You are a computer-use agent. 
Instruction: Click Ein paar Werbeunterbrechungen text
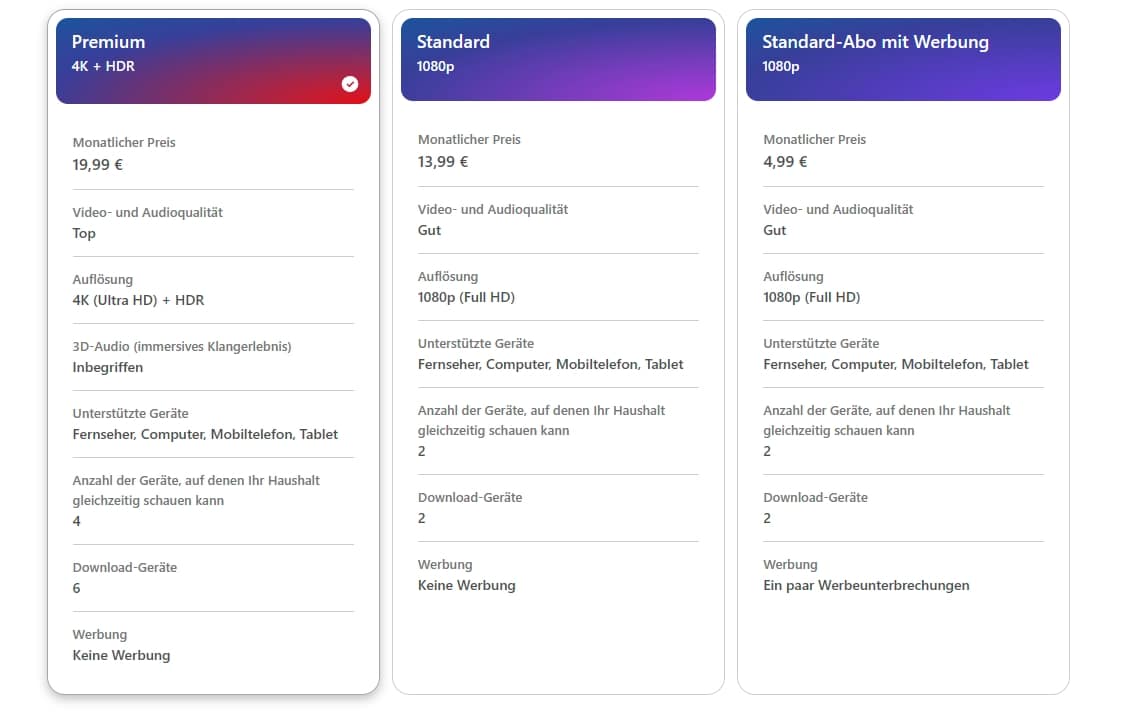[x=866, y=585]
